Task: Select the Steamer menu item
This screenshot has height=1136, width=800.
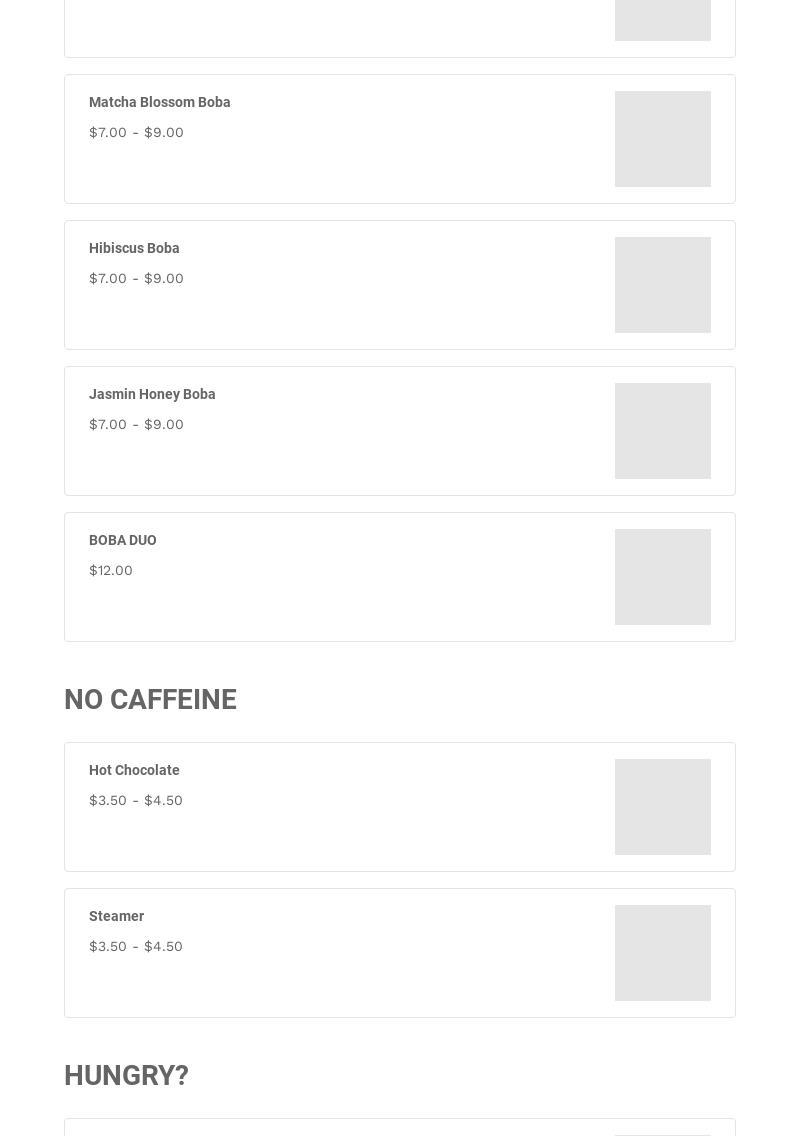Action: click(117, 916)
